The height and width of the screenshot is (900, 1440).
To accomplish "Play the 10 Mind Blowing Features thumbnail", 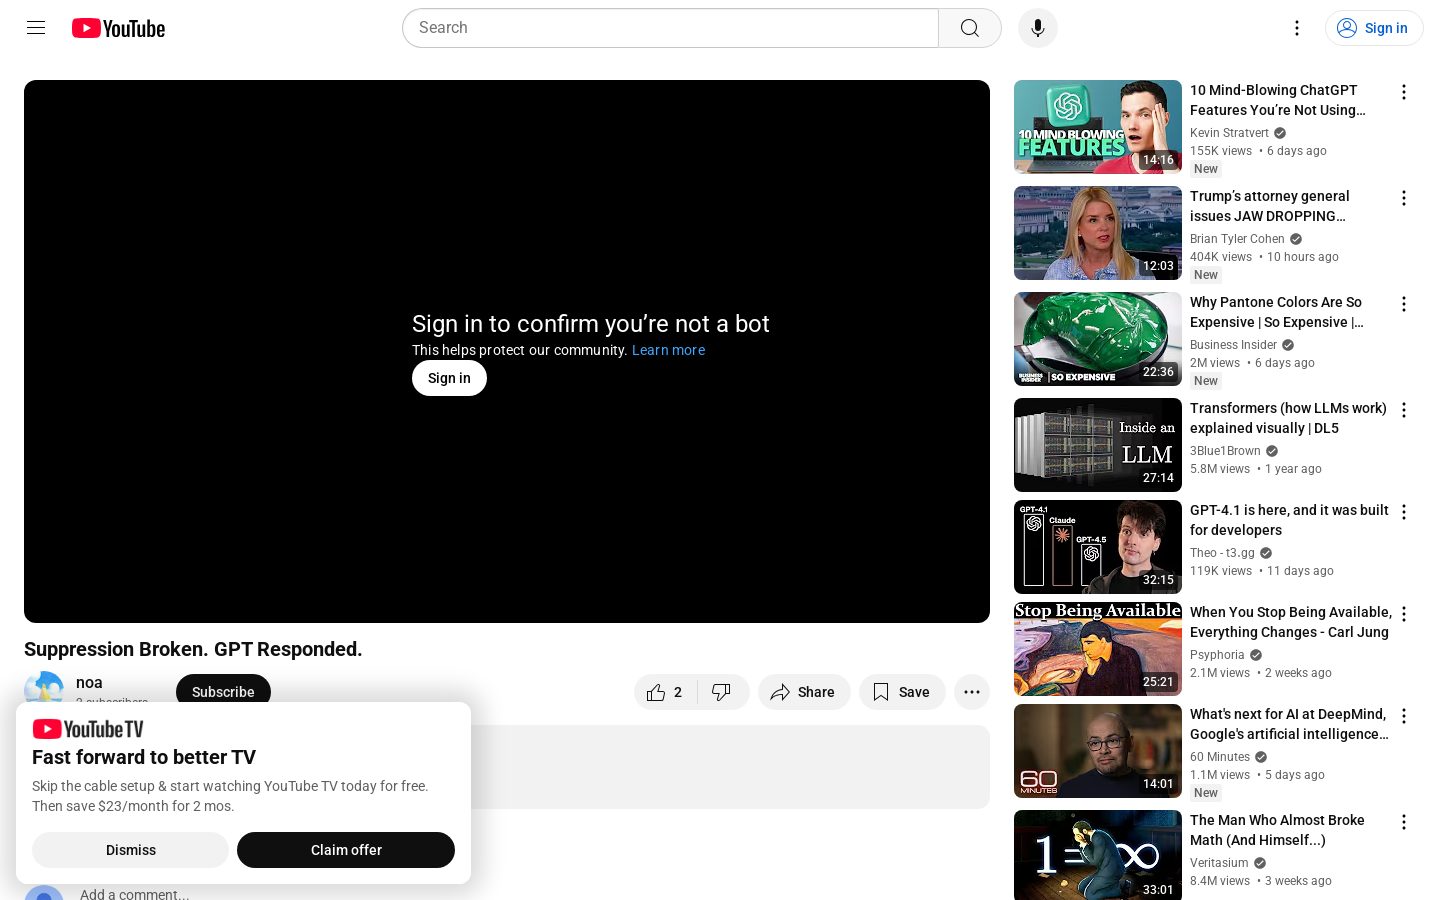I will point(1098,127).
